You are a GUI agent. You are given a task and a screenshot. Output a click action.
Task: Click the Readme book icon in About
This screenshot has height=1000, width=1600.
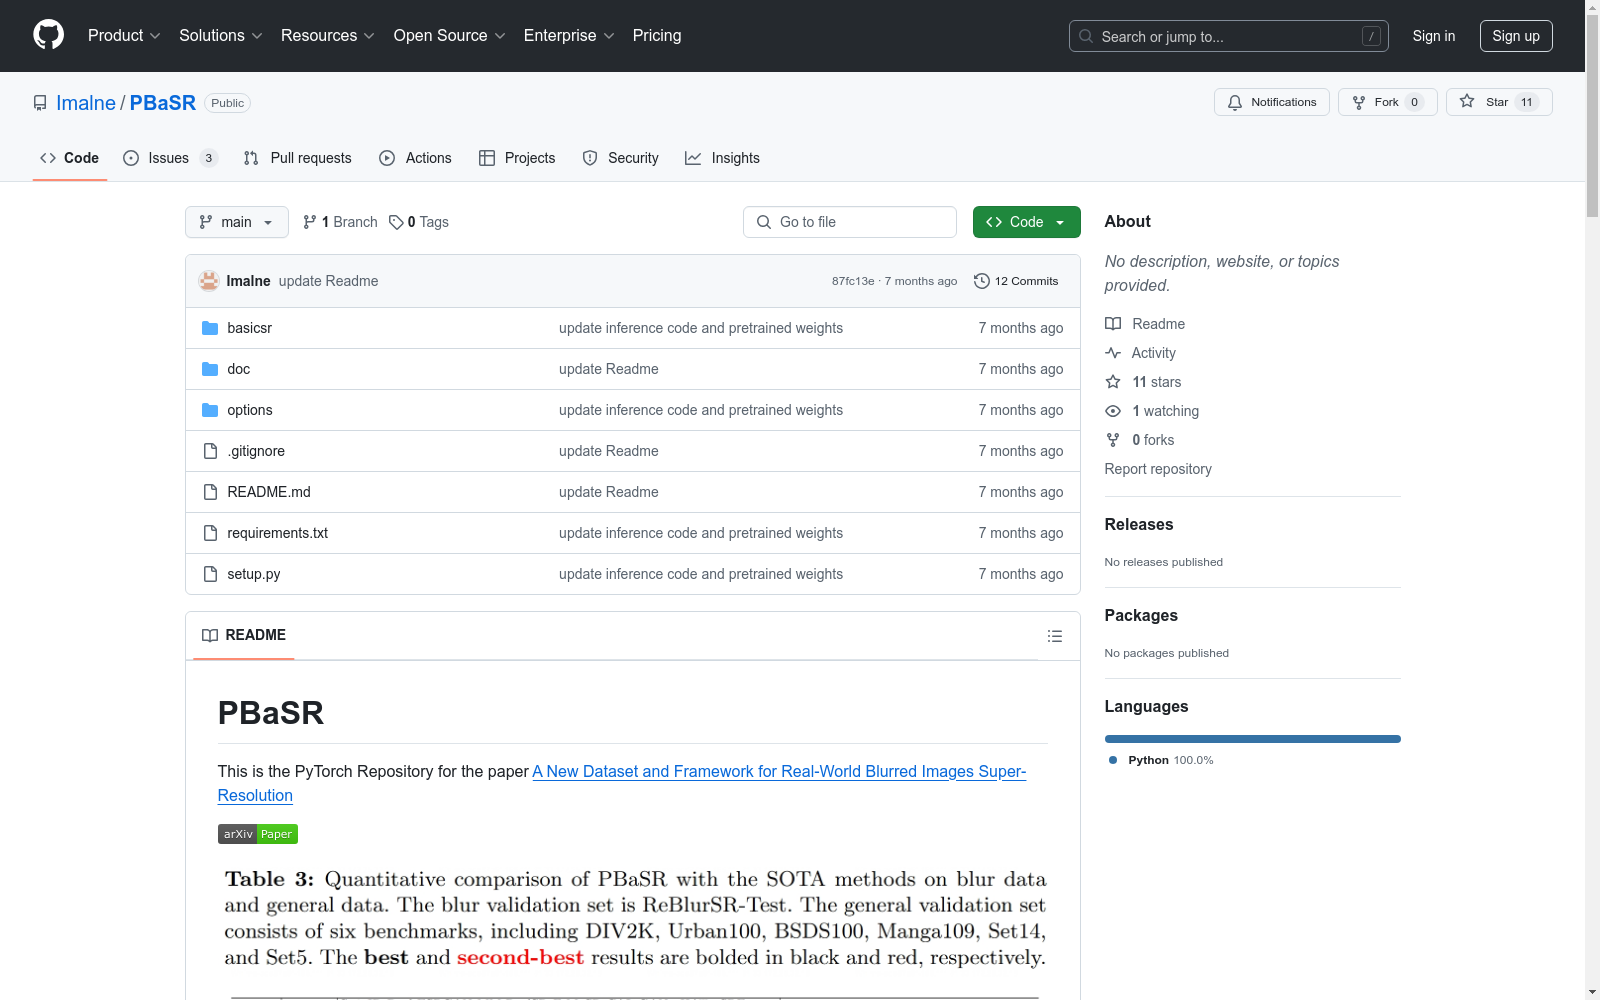tap(1113, 324)
